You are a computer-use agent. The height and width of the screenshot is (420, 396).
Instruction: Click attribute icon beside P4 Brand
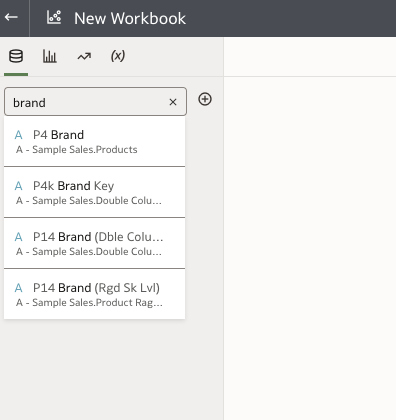point(19,135)
